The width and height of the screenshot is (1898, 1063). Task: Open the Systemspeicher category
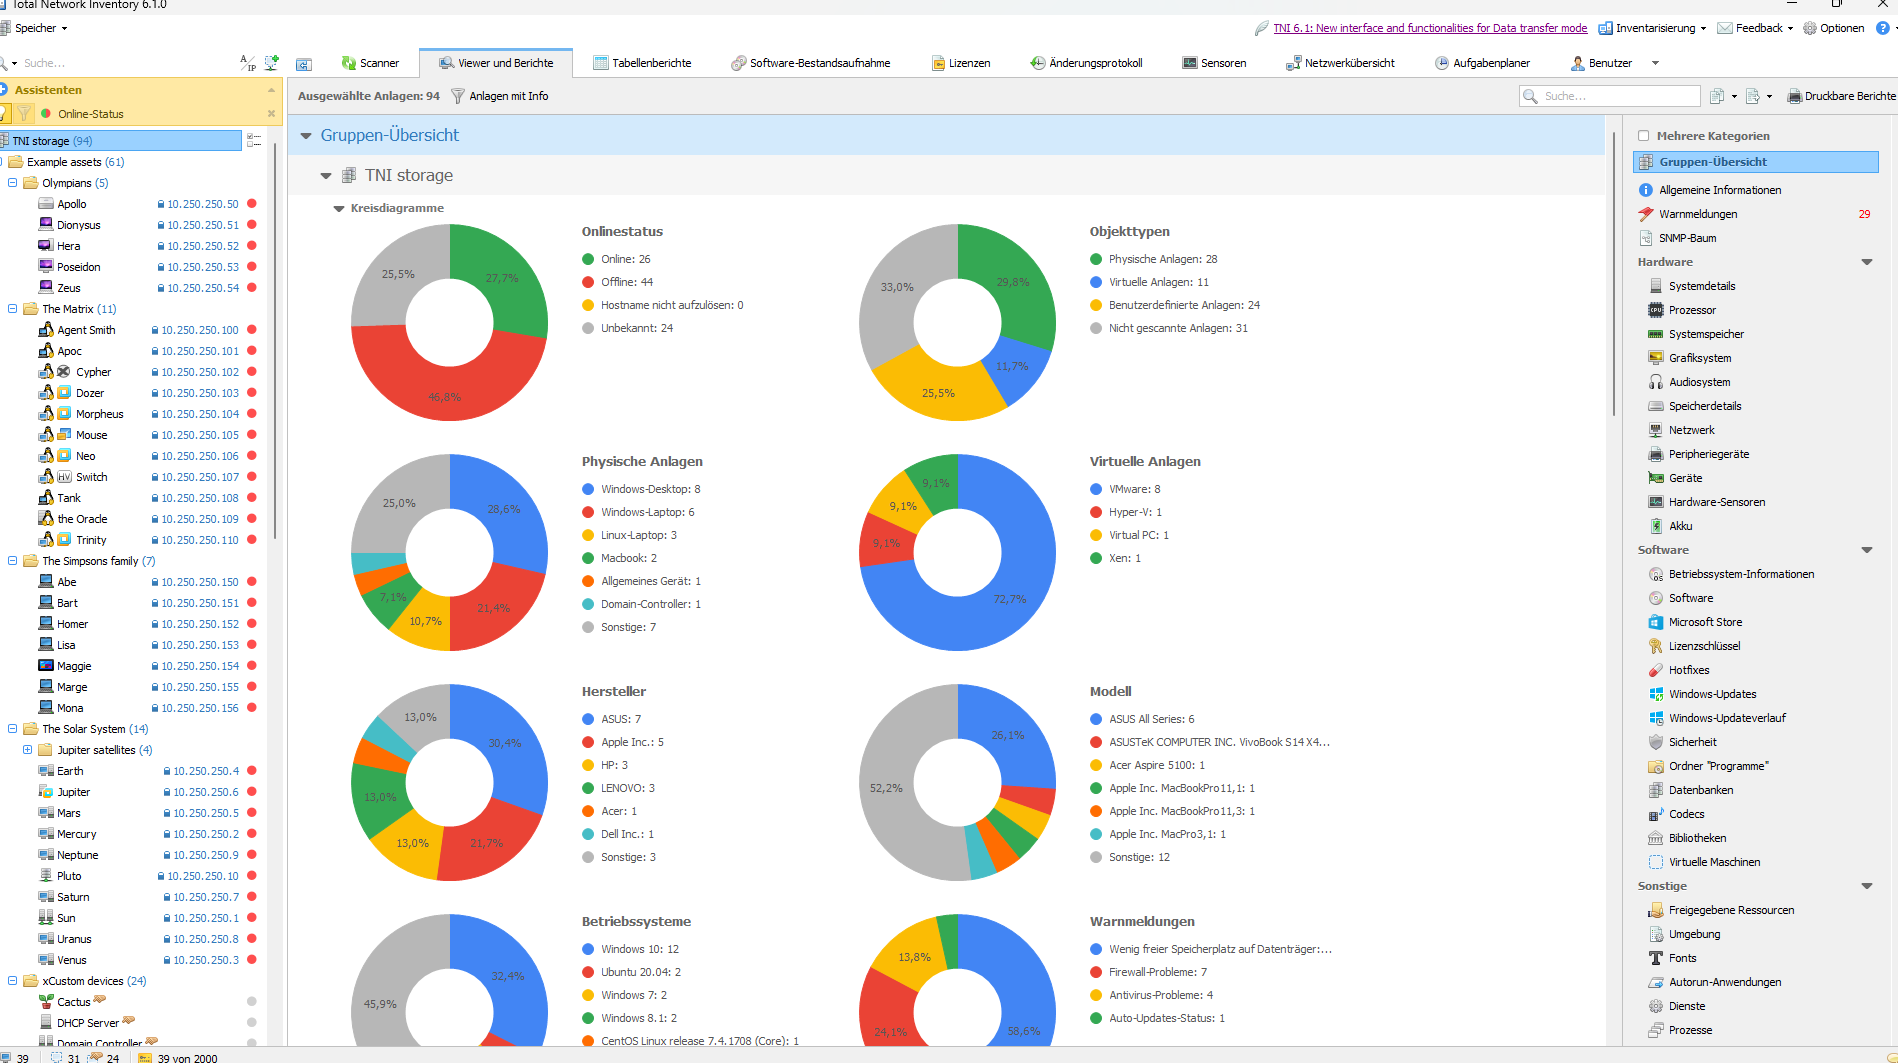point(1706,334)
